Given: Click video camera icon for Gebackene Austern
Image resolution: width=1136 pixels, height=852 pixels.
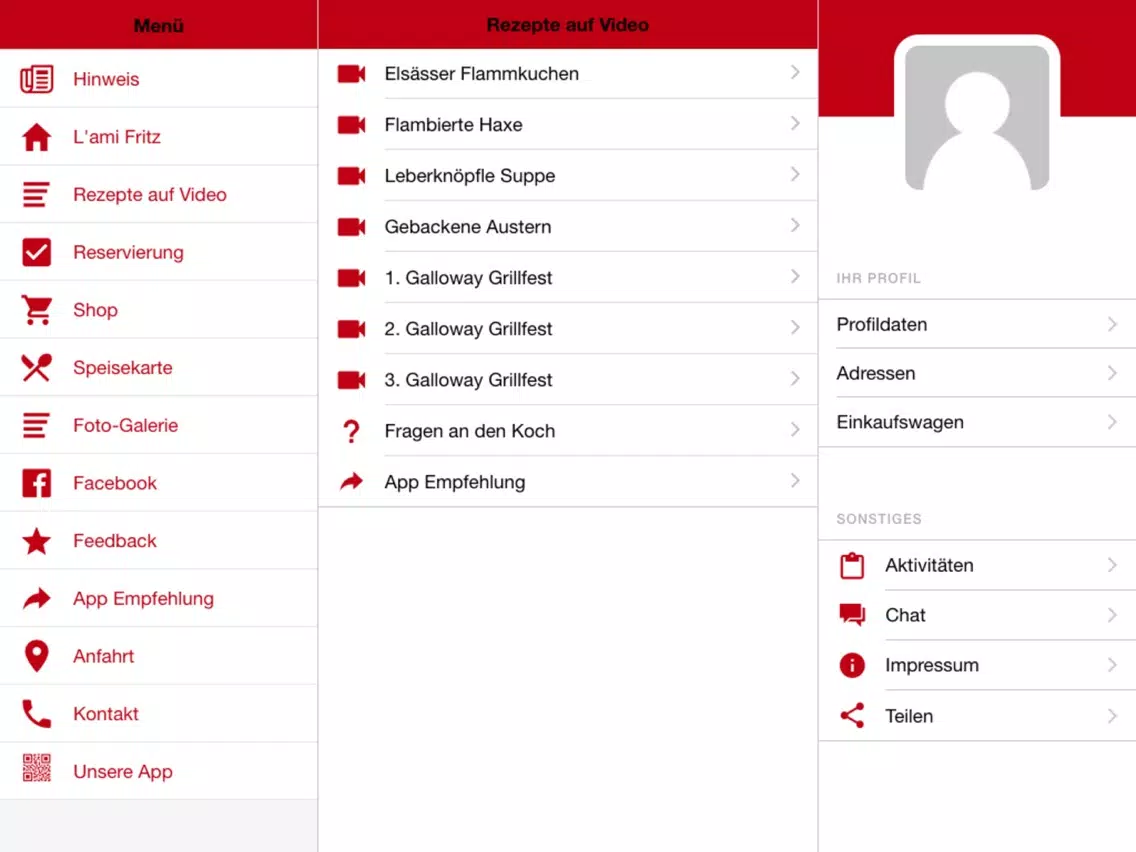Looking at the screenshot, I should coord(351,227).
